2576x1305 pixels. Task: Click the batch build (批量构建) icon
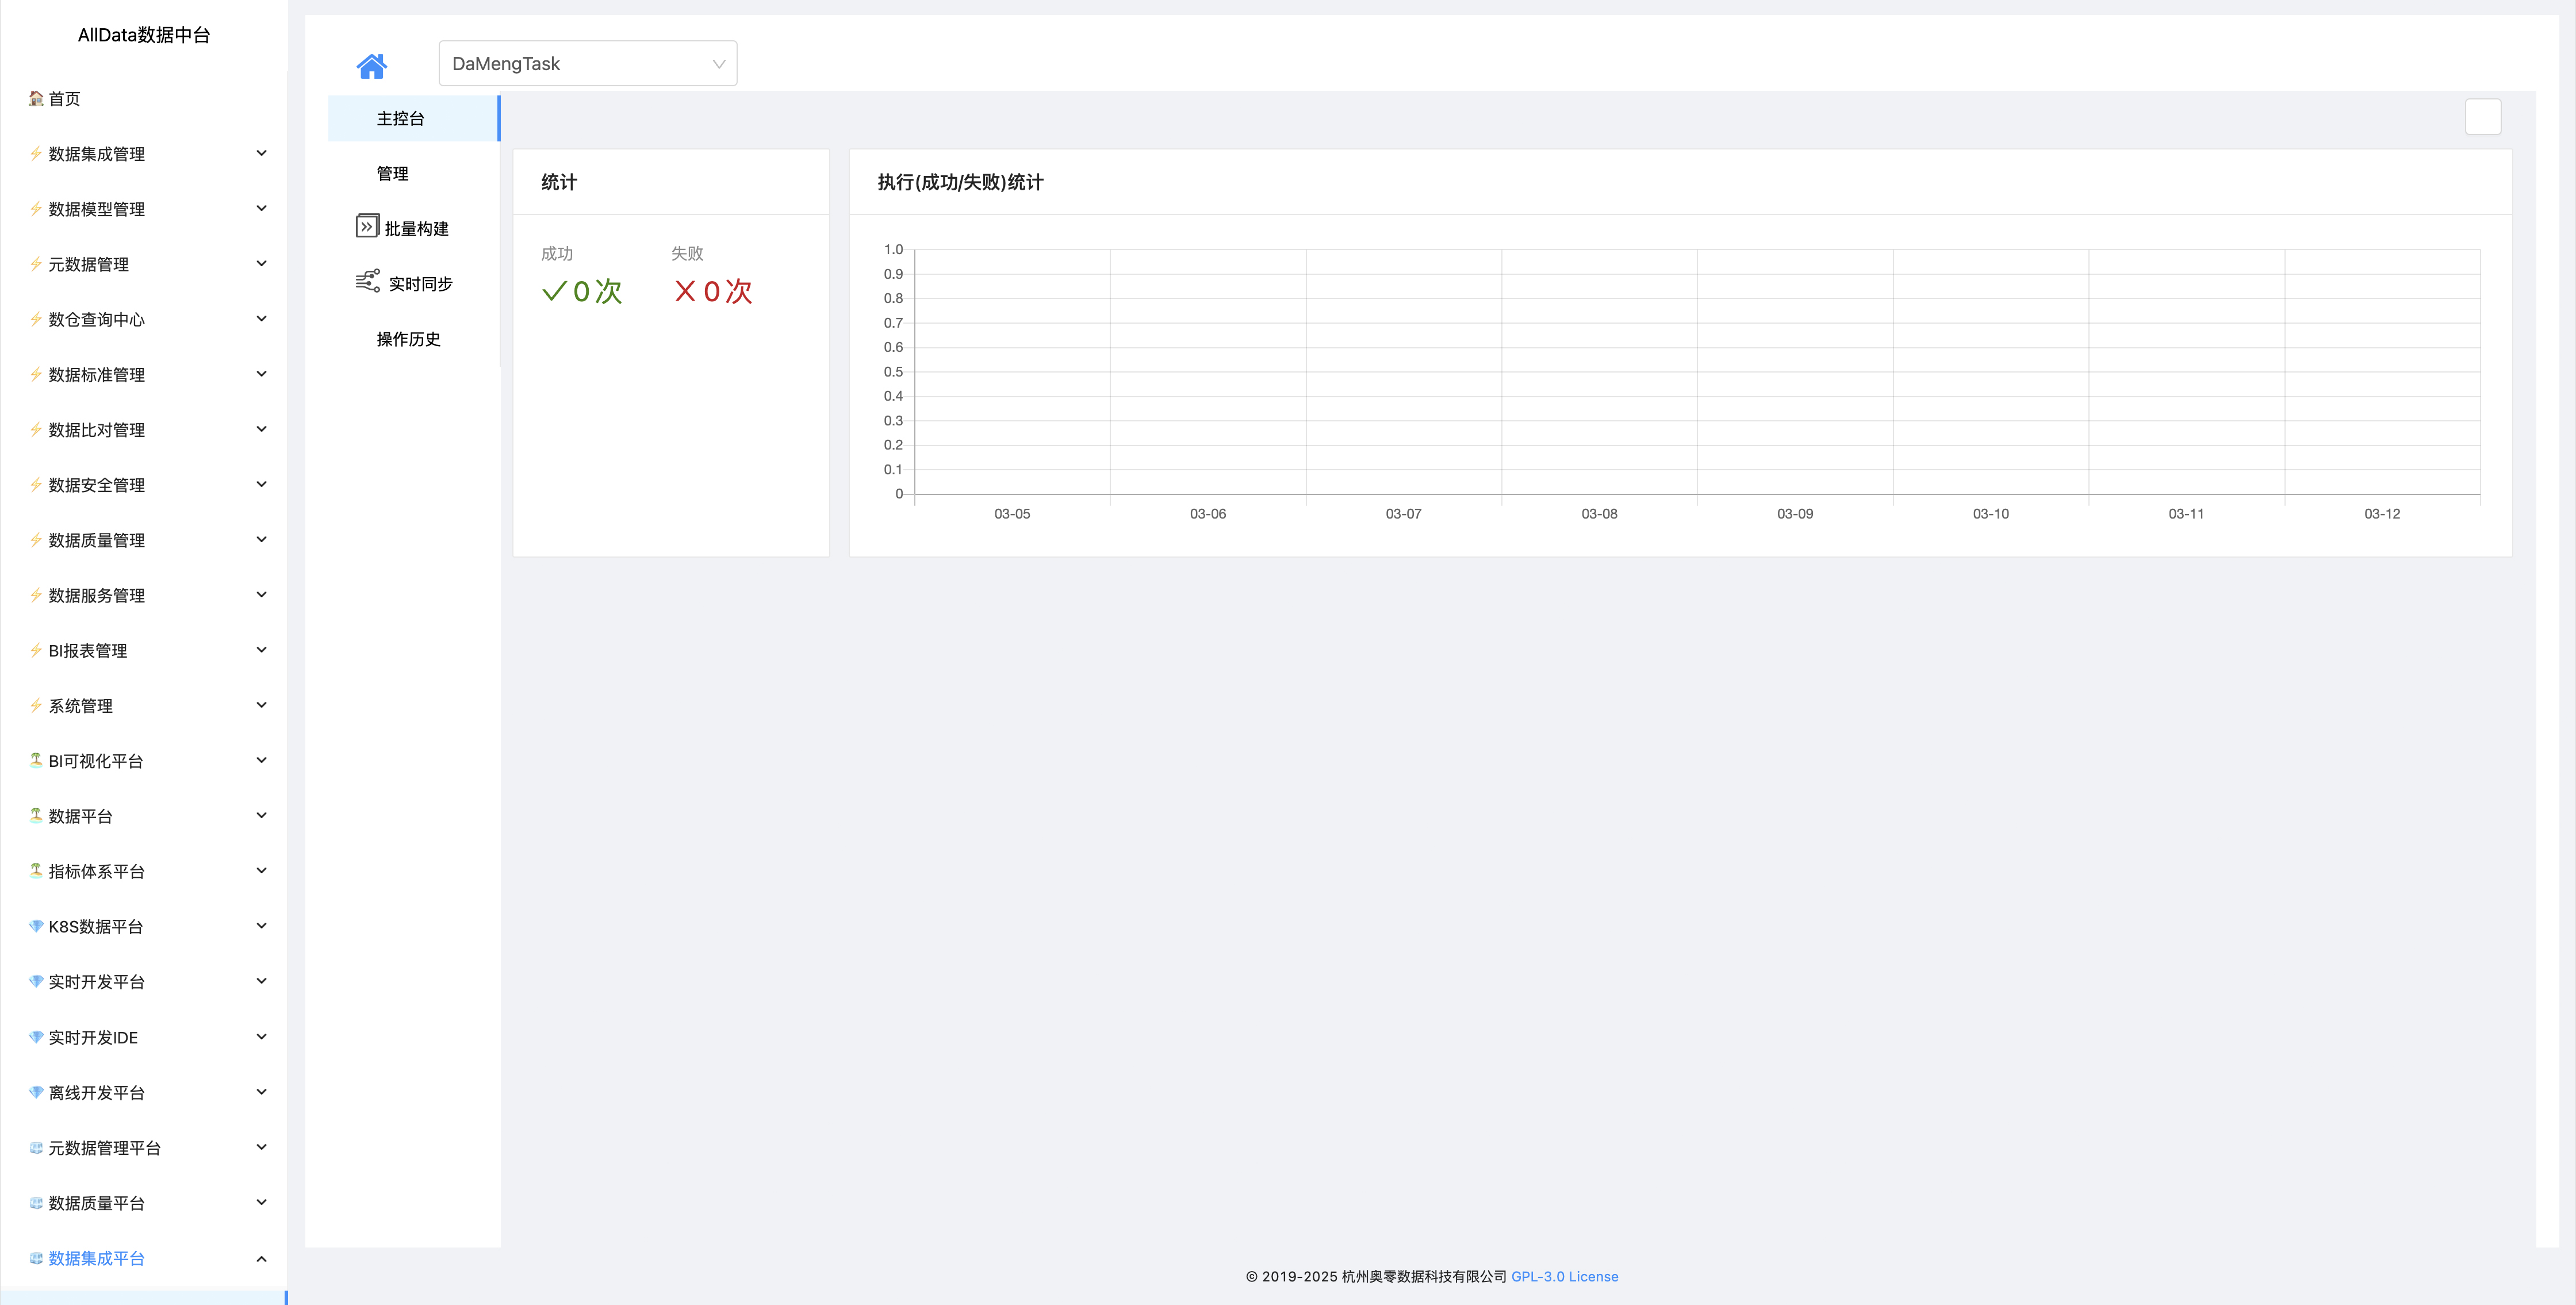367,226
